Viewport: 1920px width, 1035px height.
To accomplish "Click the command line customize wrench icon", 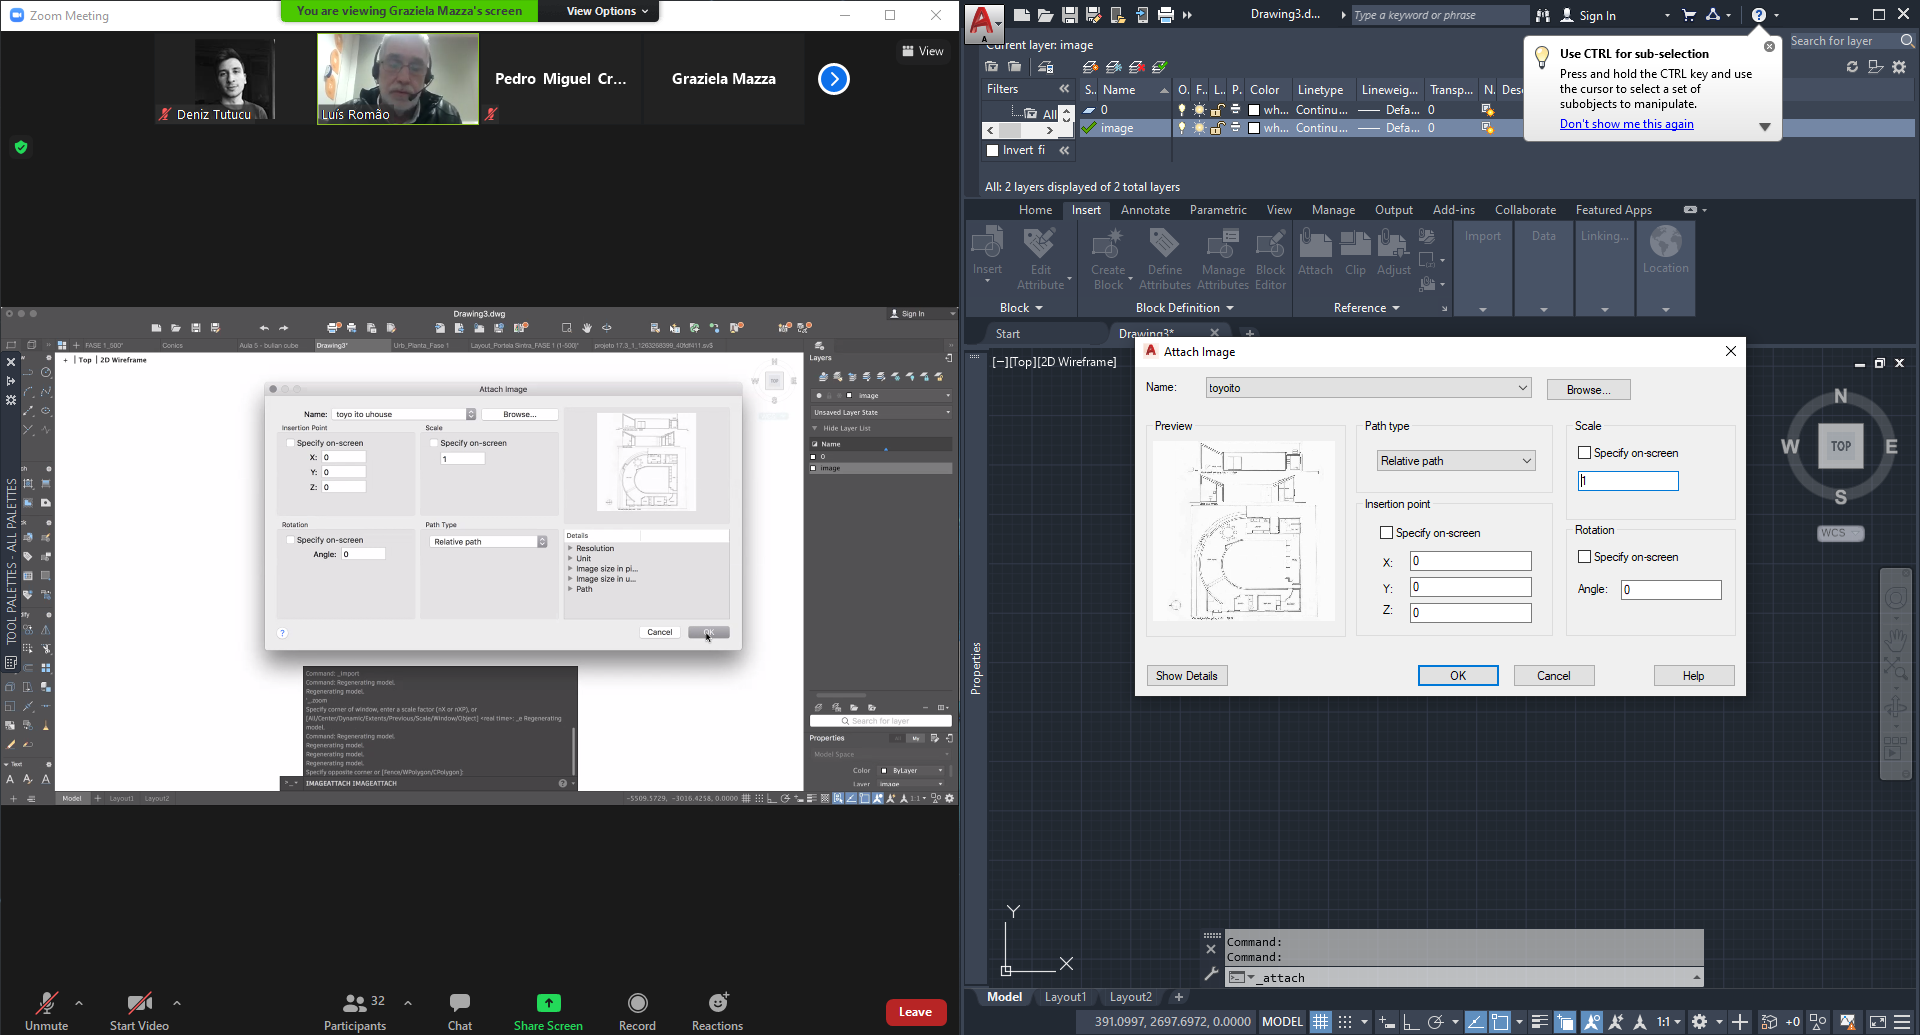I will coord(1211,974).
